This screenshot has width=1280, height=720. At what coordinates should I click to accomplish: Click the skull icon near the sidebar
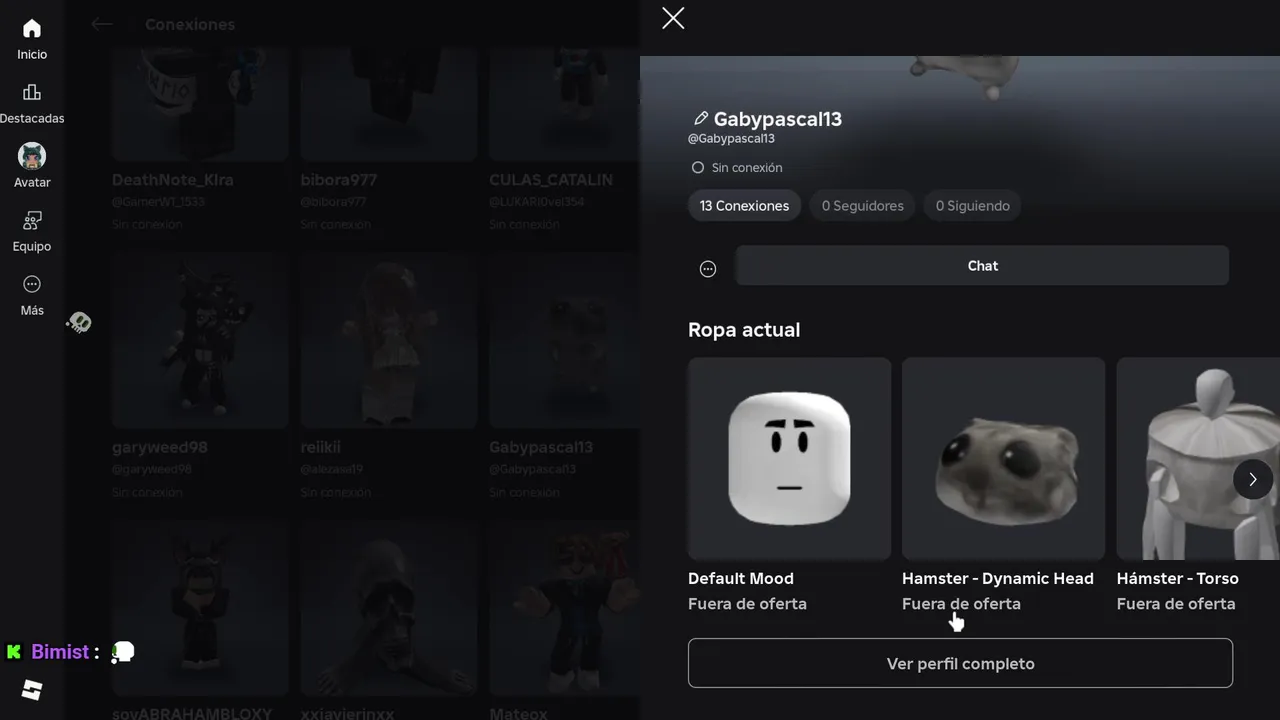point(79,322)
